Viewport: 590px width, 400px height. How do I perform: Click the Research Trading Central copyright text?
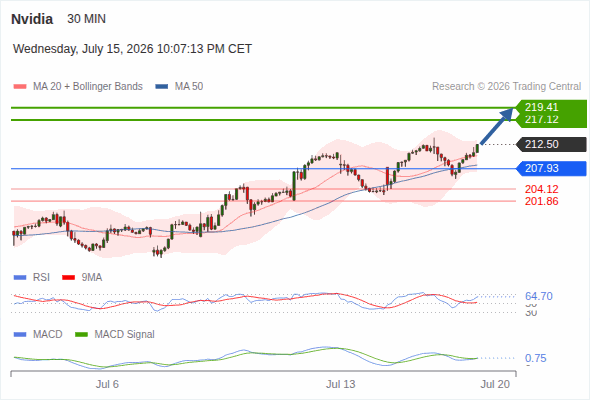(x=506, y=87)
